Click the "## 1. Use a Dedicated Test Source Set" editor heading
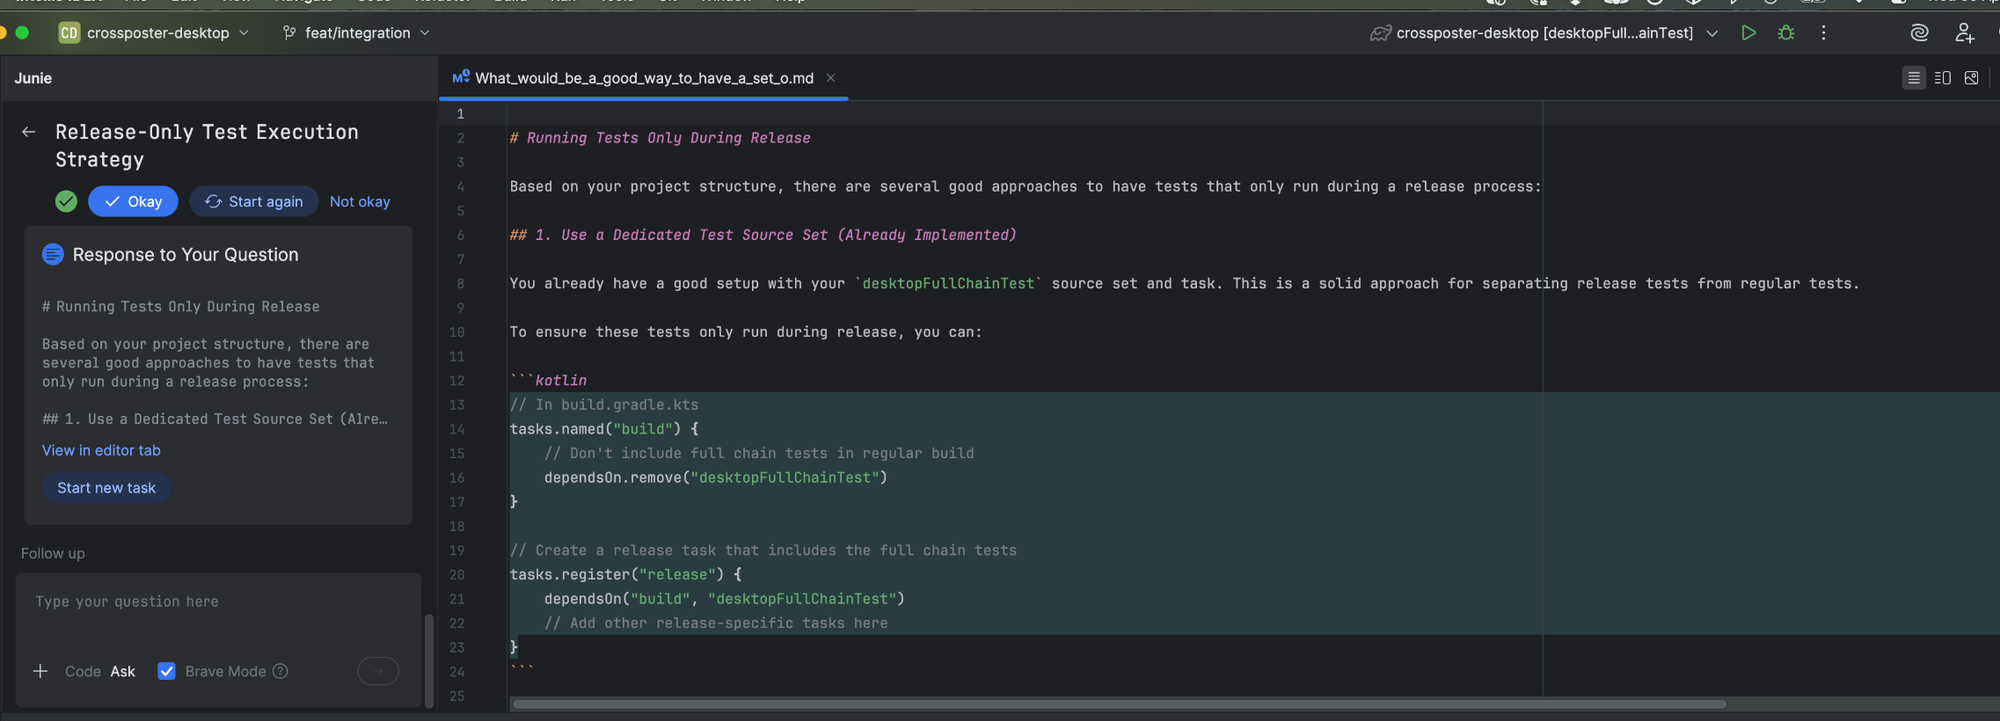The image size is (2000, 721). point(763,235)
